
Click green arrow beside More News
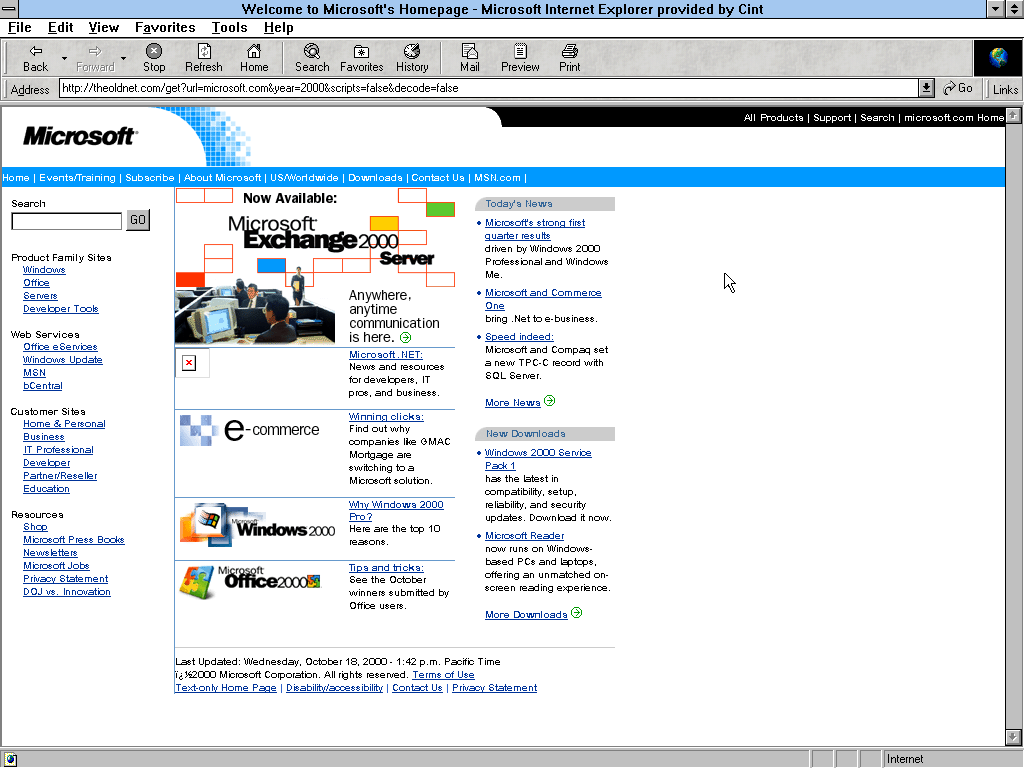(549, 401)
